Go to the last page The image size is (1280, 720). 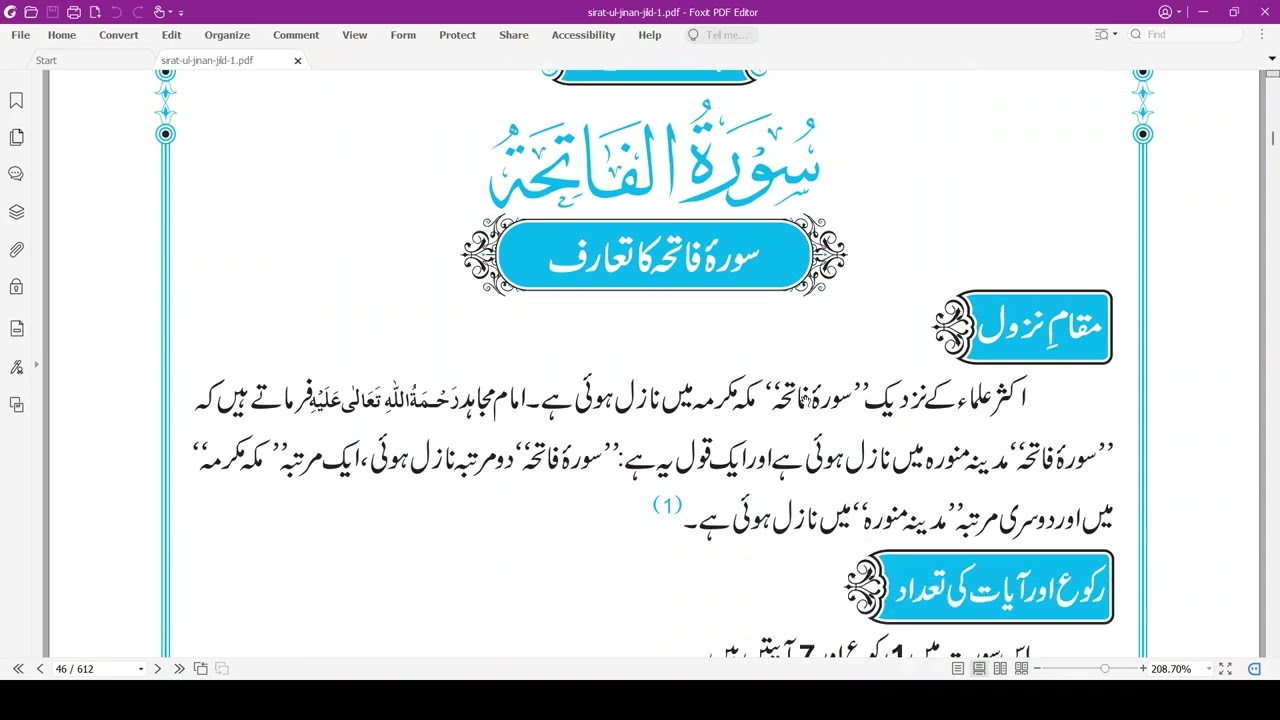coord(179,668)
